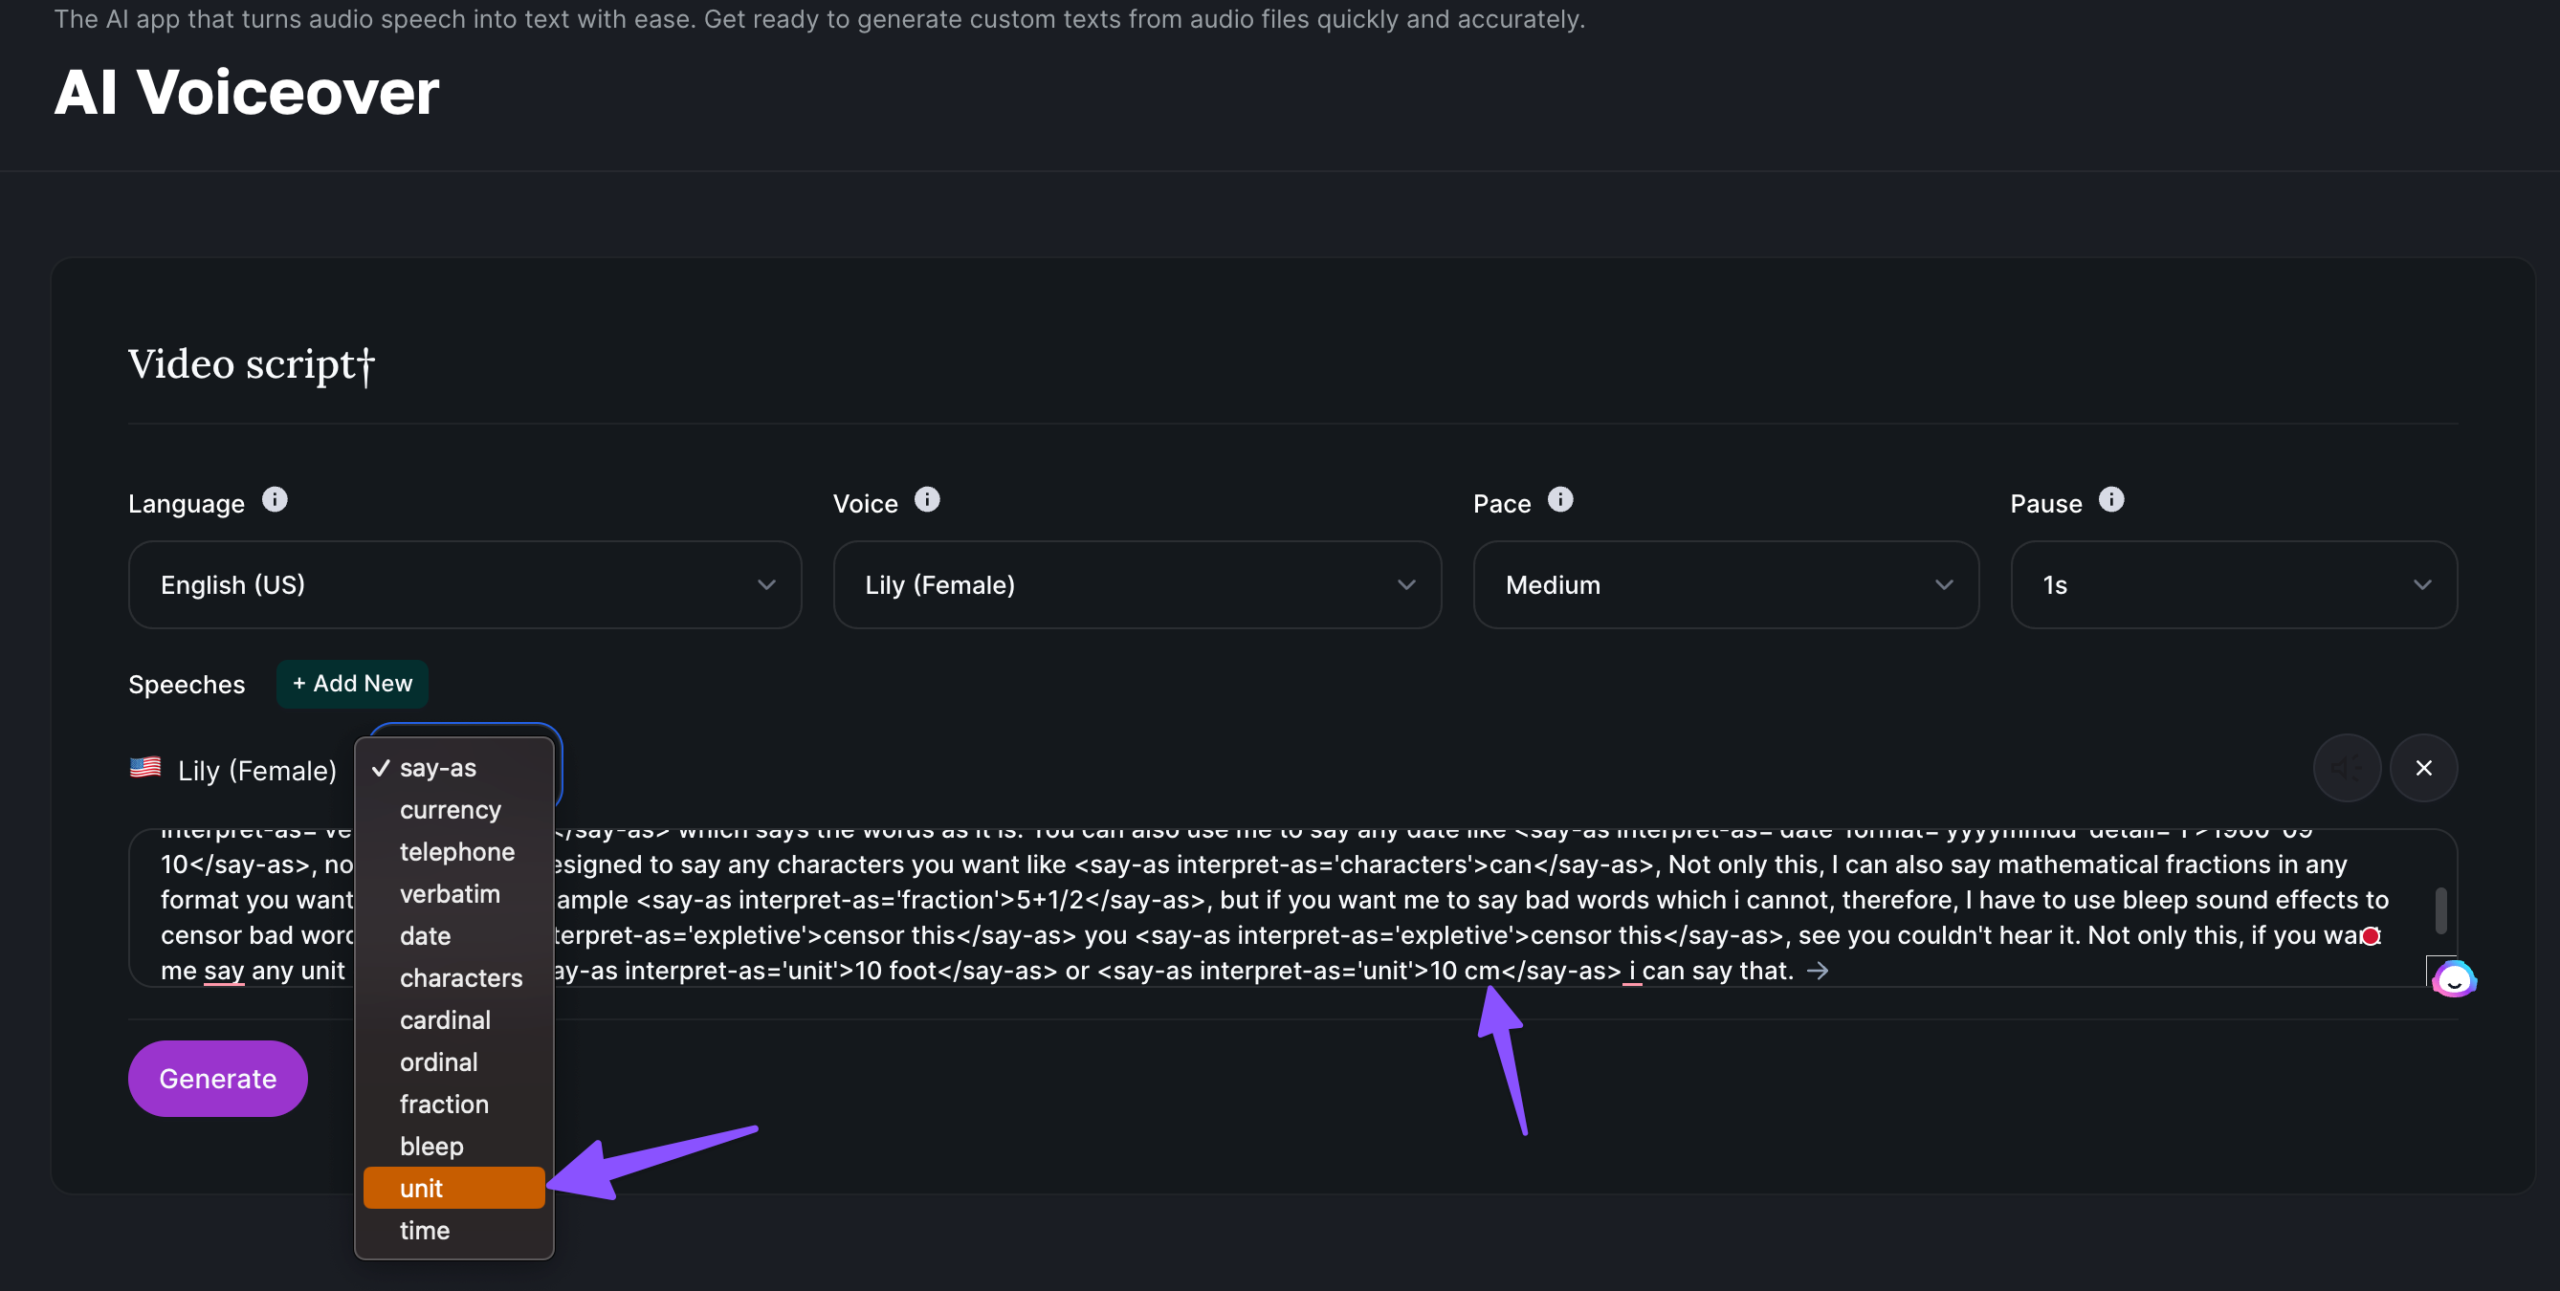Open the Lily (Female) voice dropdown
2560x1291 pixels.
(x=1137, y=585)
